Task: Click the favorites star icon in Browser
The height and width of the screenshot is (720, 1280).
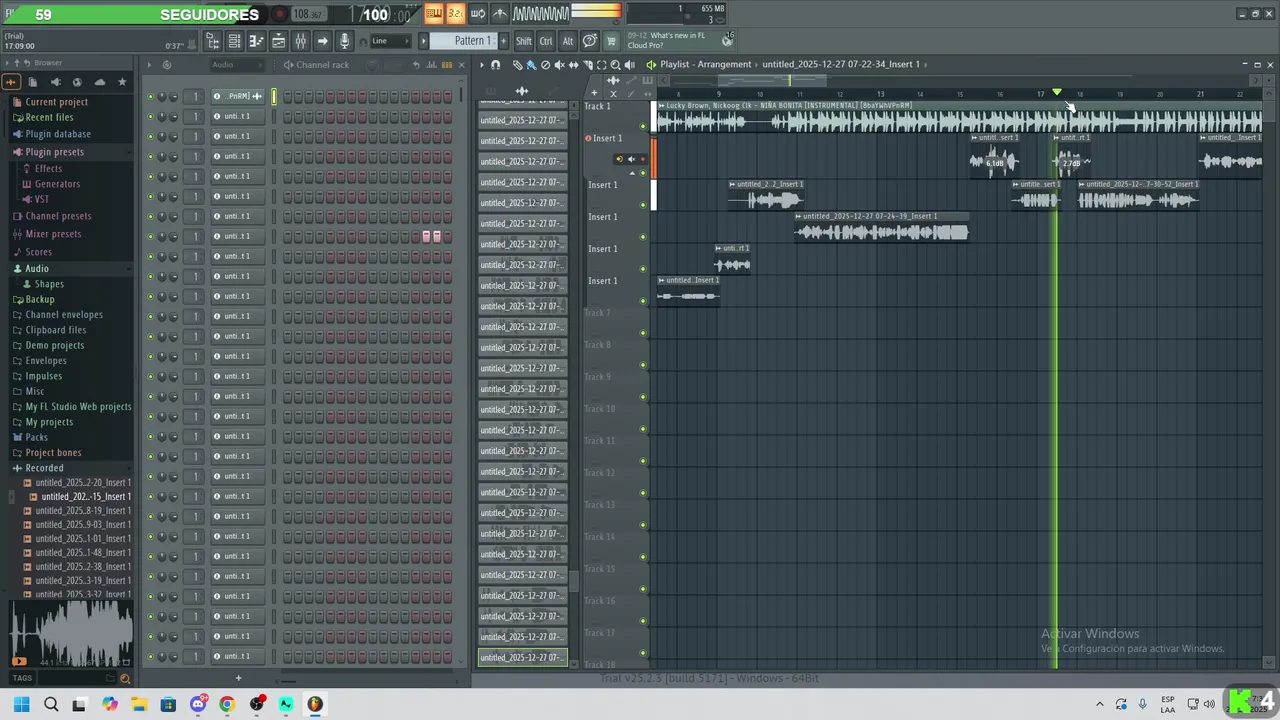Action: click(x=122, y=82)
